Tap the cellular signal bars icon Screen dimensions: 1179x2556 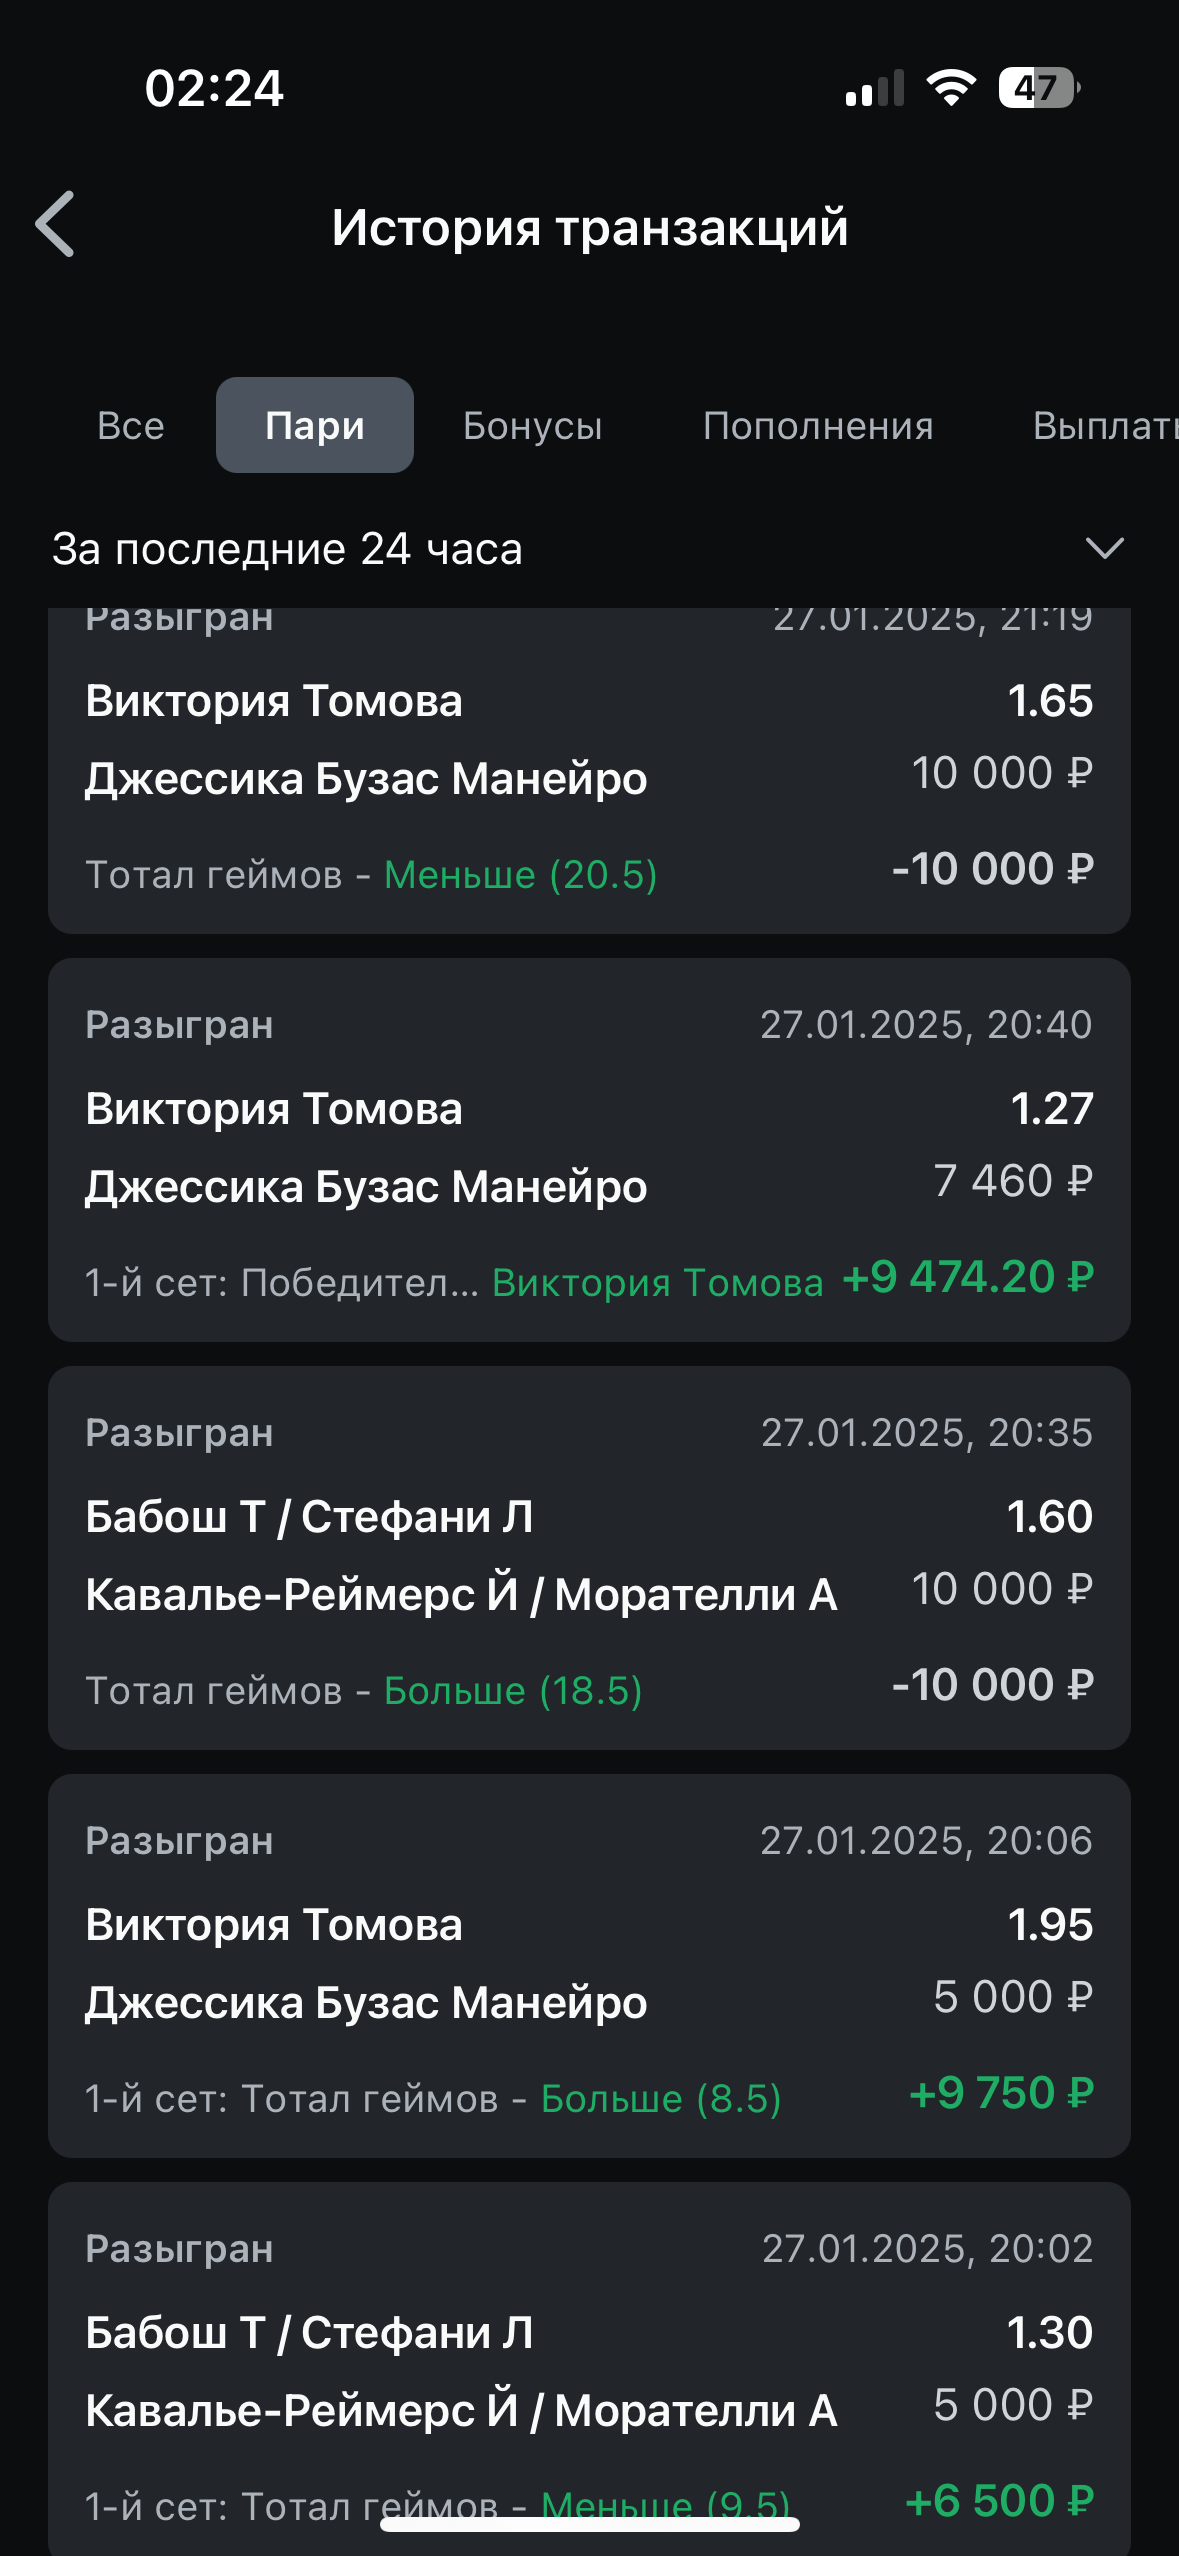874,88
